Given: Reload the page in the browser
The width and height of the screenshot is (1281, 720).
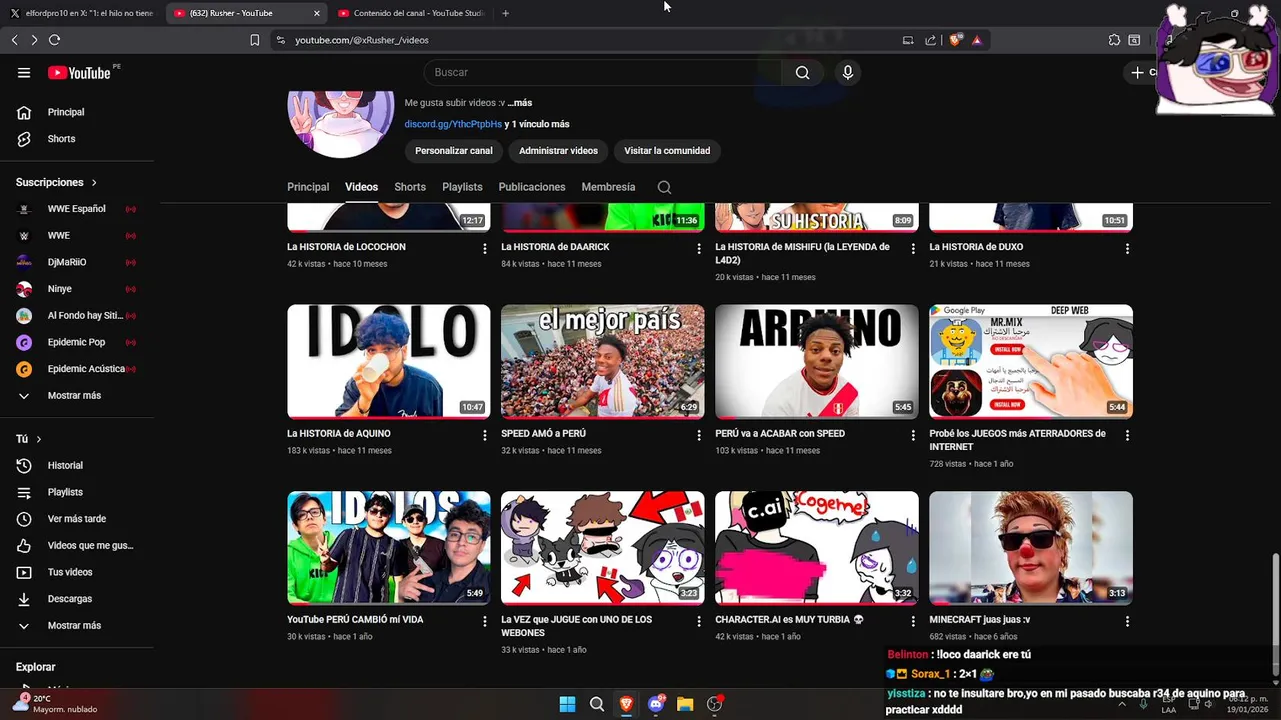Looking at the screenshot, I should point(54,40).
